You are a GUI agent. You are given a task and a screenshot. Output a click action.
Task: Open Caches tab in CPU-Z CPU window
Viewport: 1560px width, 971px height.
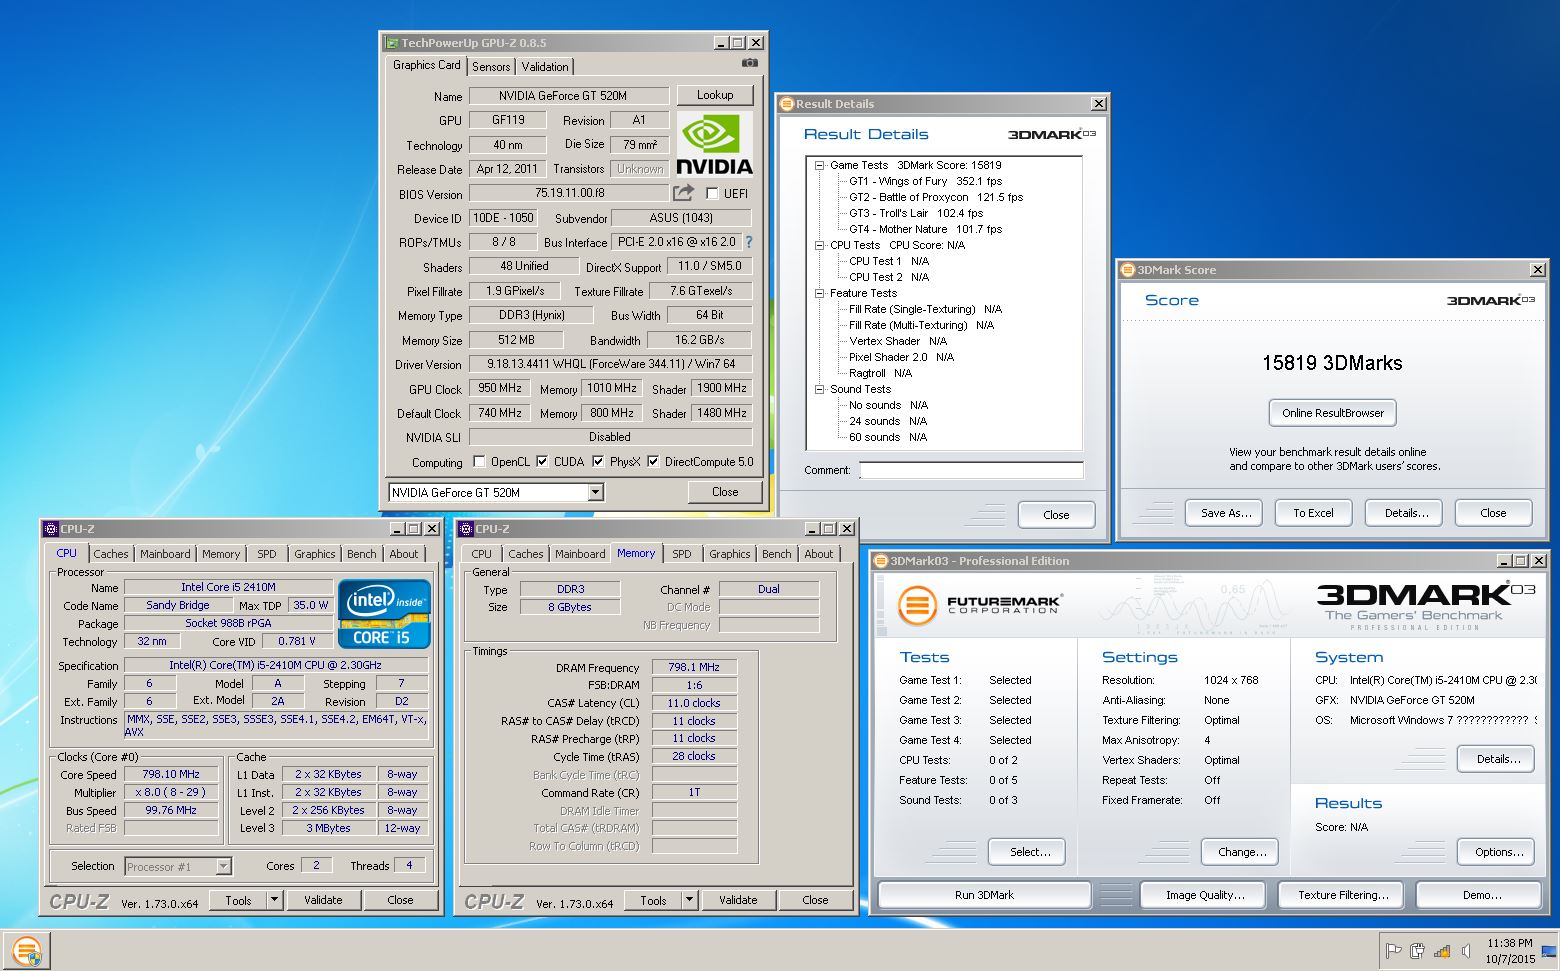pyautogui.click(x=111, y=554)
